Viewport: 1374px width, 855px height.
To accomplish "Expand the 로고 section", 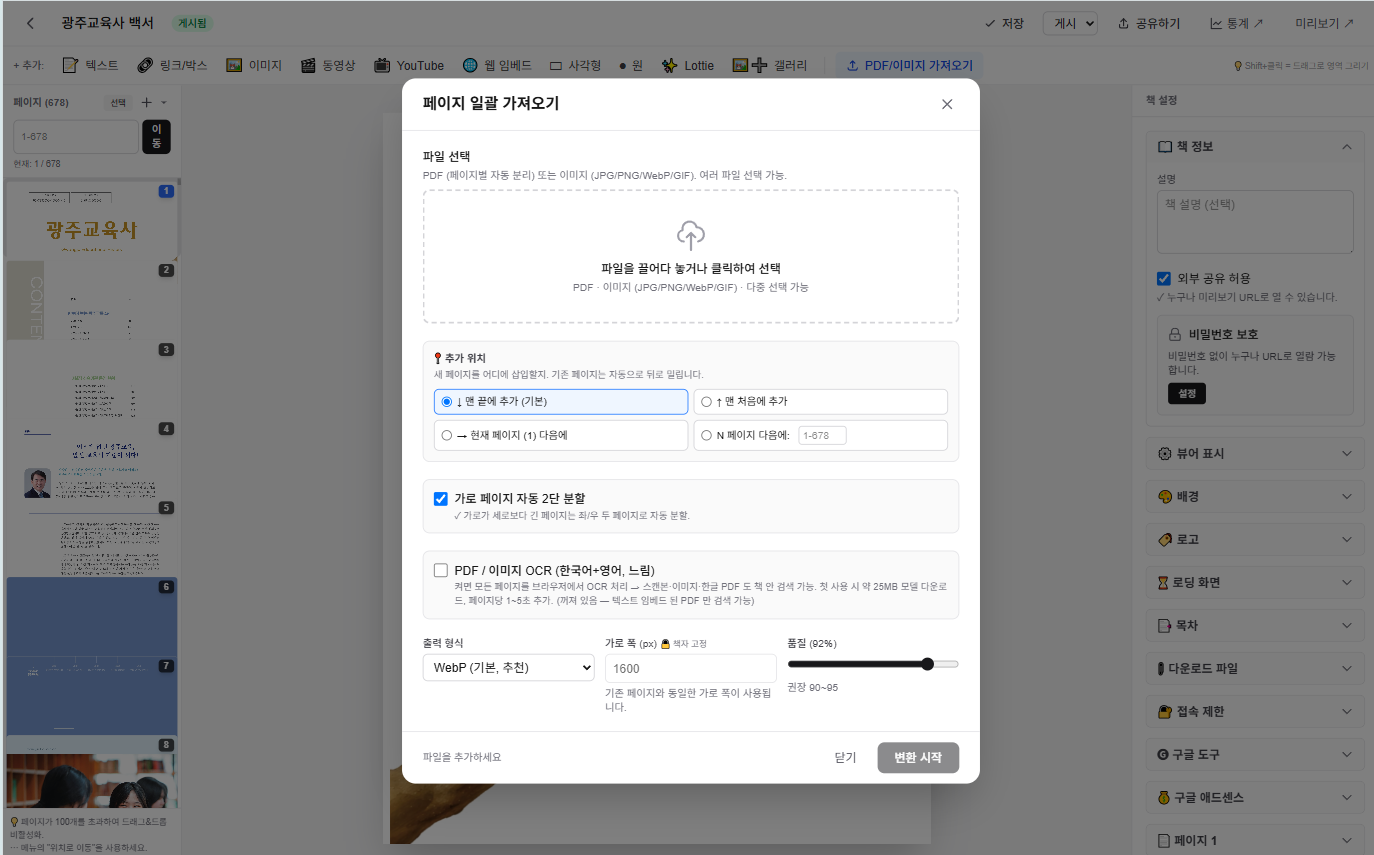I will point(1254,539).
